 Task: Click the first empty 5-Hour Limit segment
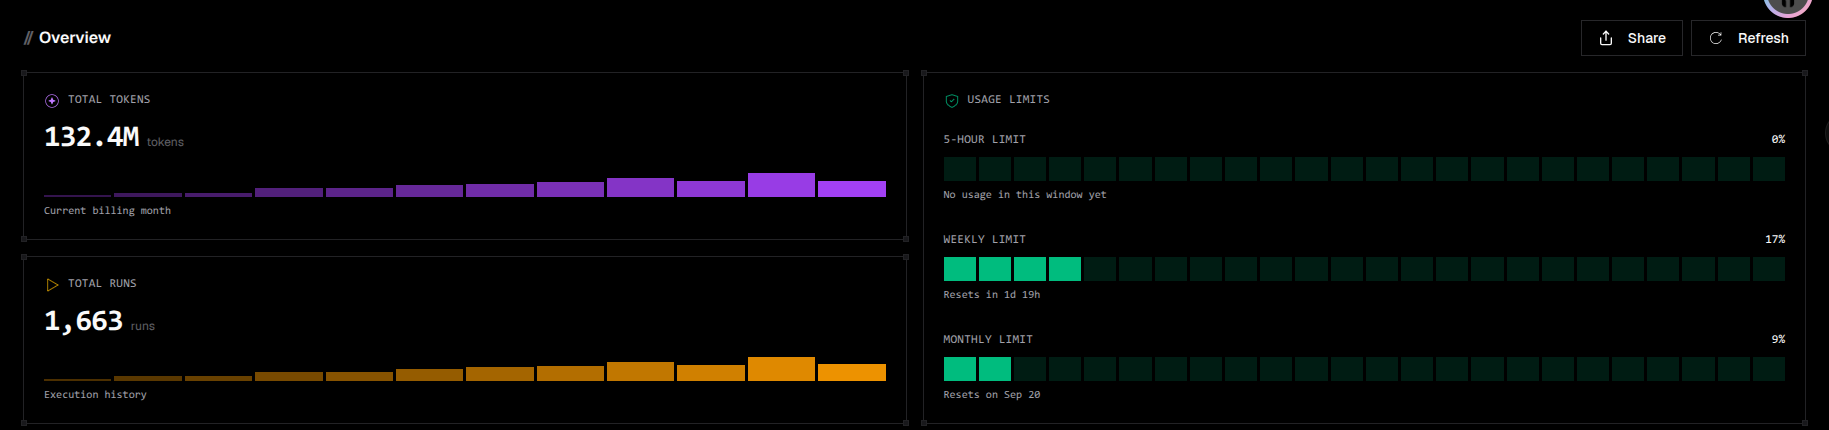click(x=960, y=169)
